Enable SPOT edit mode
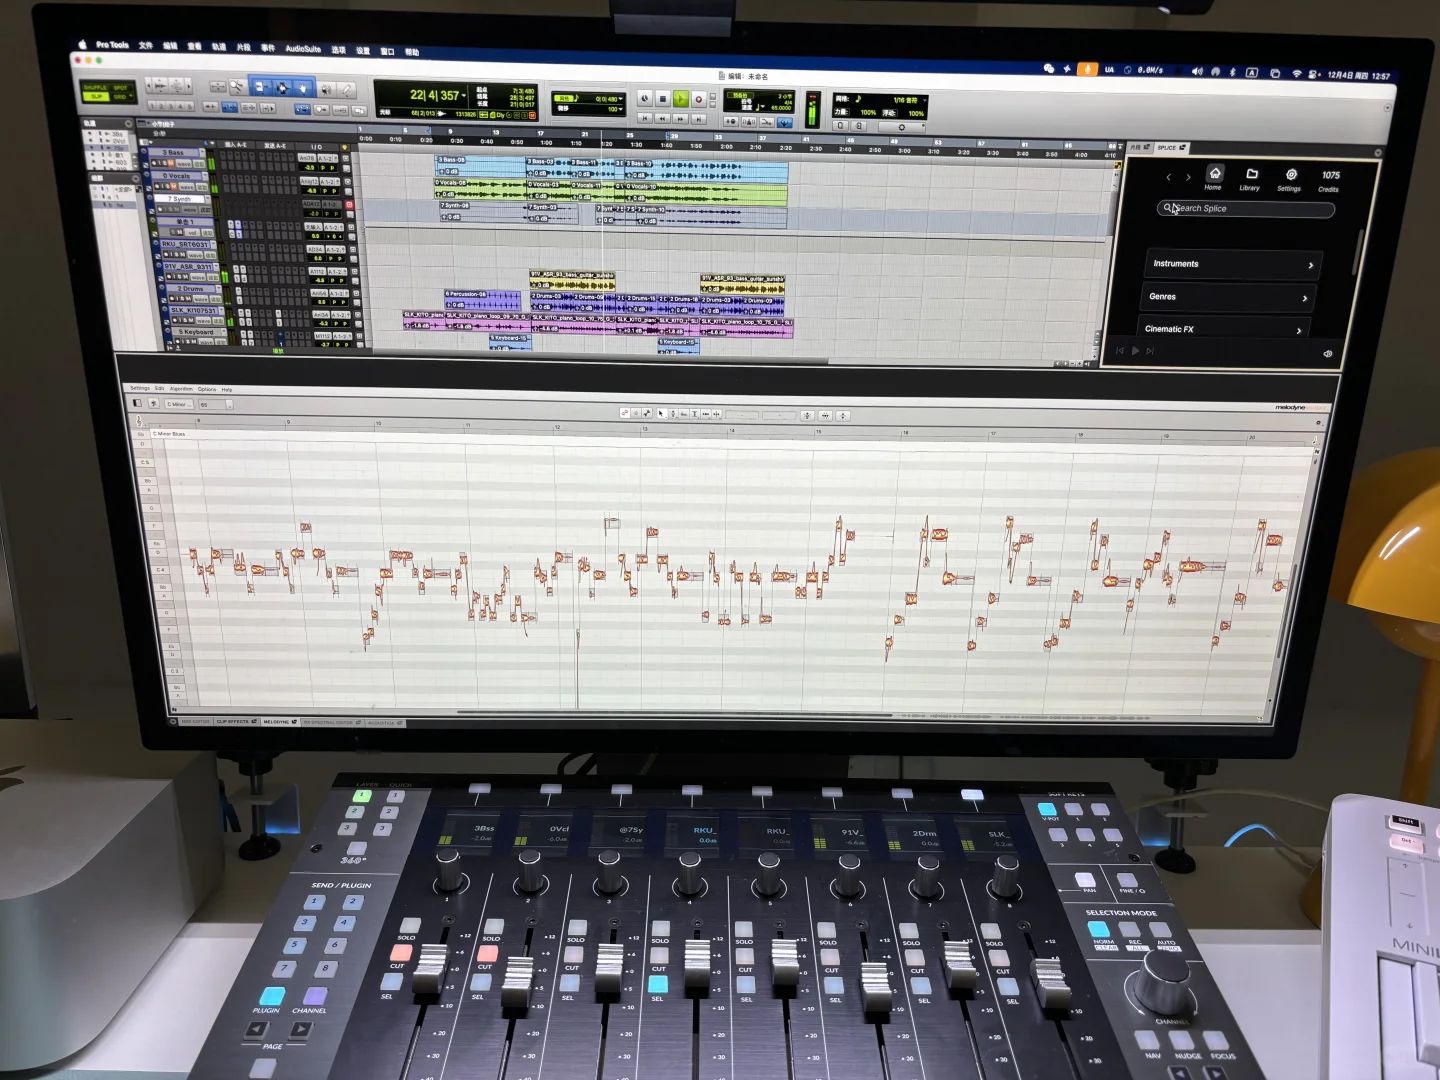The image size is (1440, 1080). click(120, 87)
